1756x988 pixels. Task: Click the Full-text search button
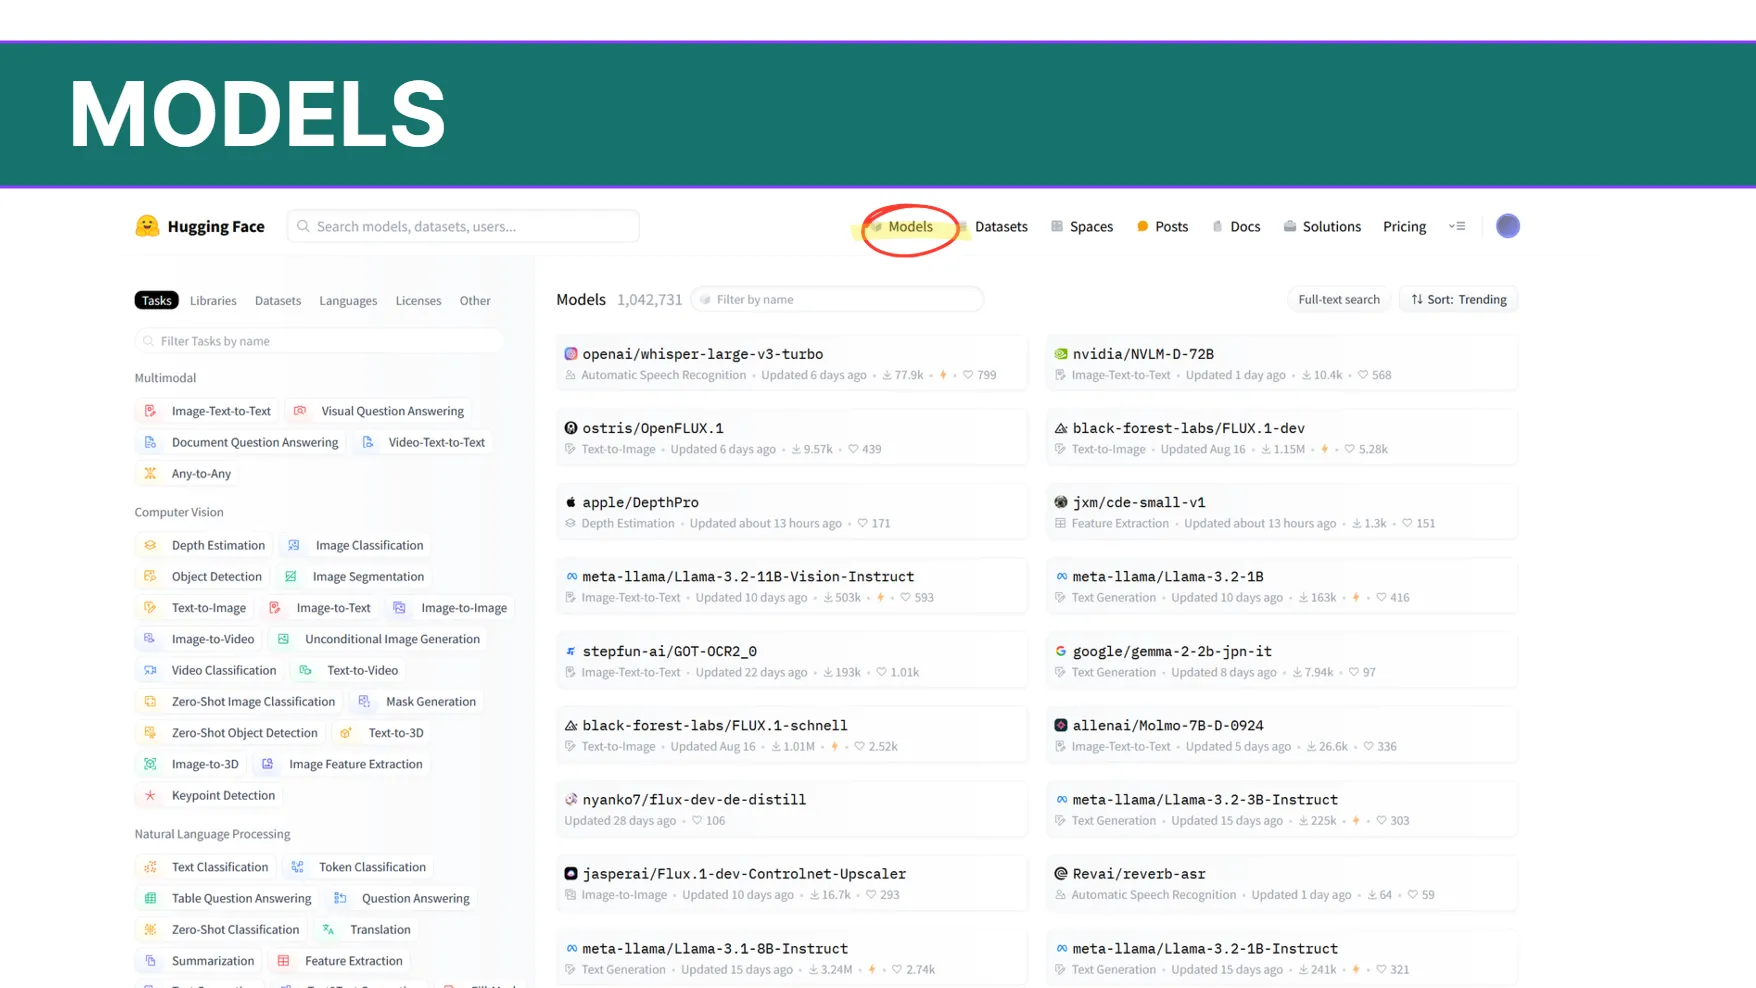click(1338, 299)
